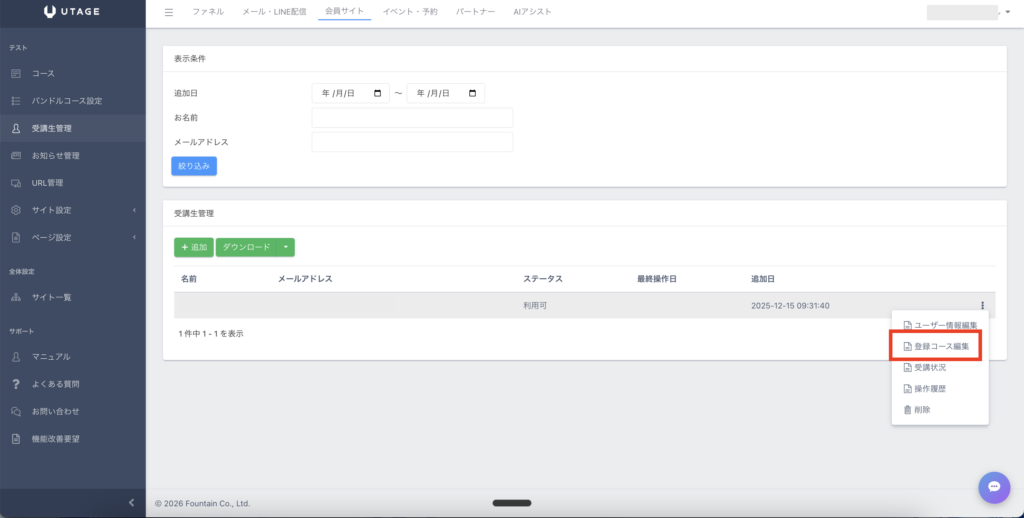
Task: Click the URL管理 icon
Action: (x=16, y=183)
